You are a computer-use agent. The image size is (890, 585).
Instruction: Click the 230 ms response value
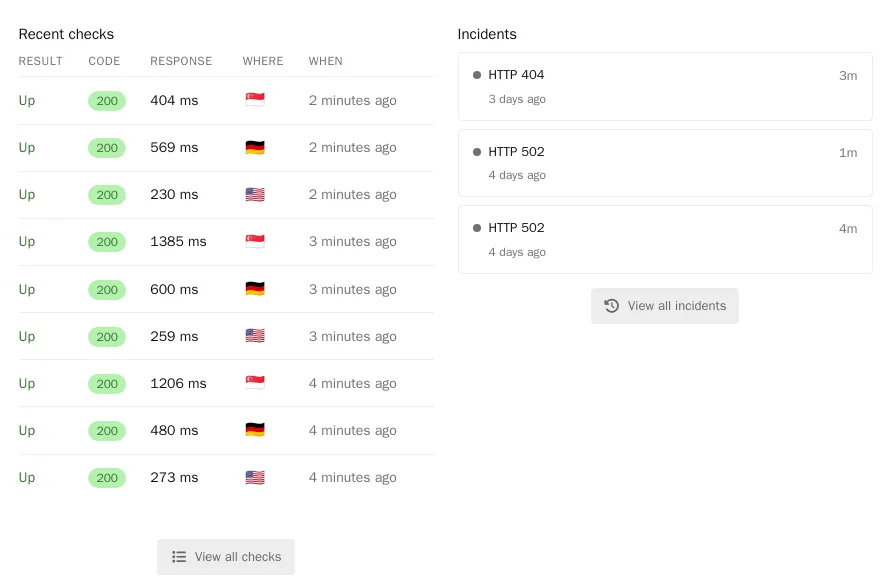point(174,195)
